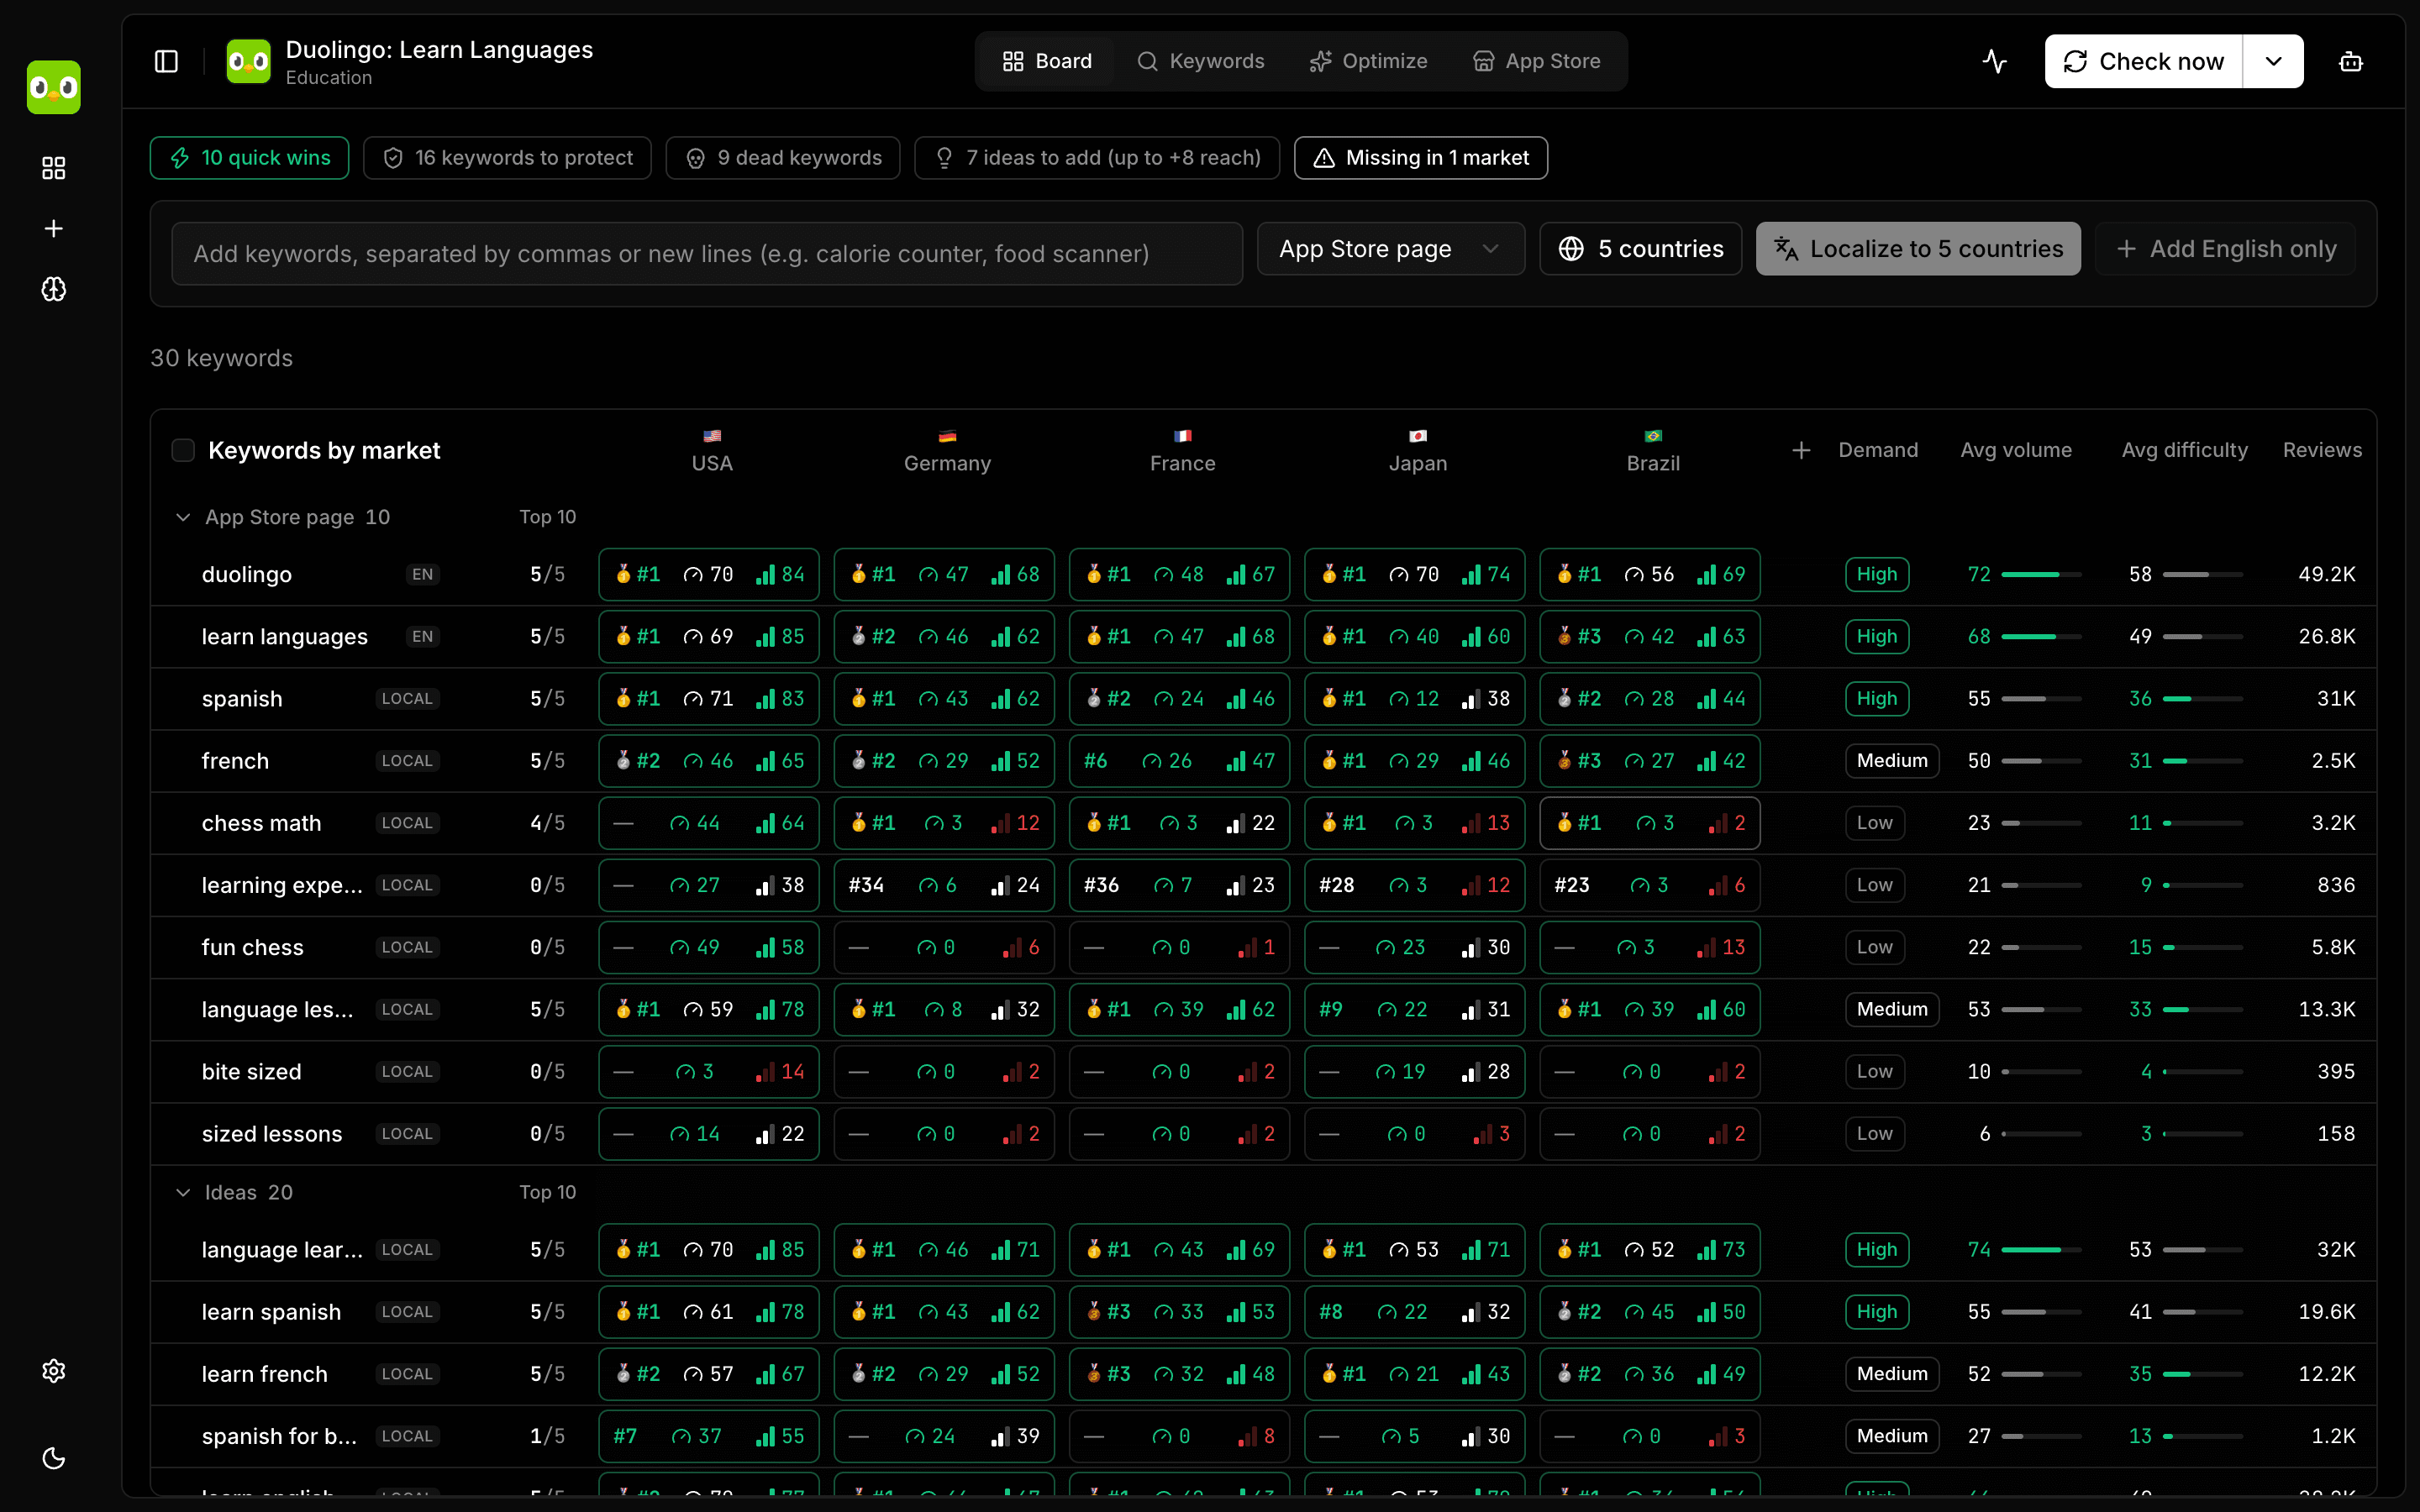2420x1512 pixels.
Task: Click the Avg difficulty column header
Action: tap(2184, 450)
